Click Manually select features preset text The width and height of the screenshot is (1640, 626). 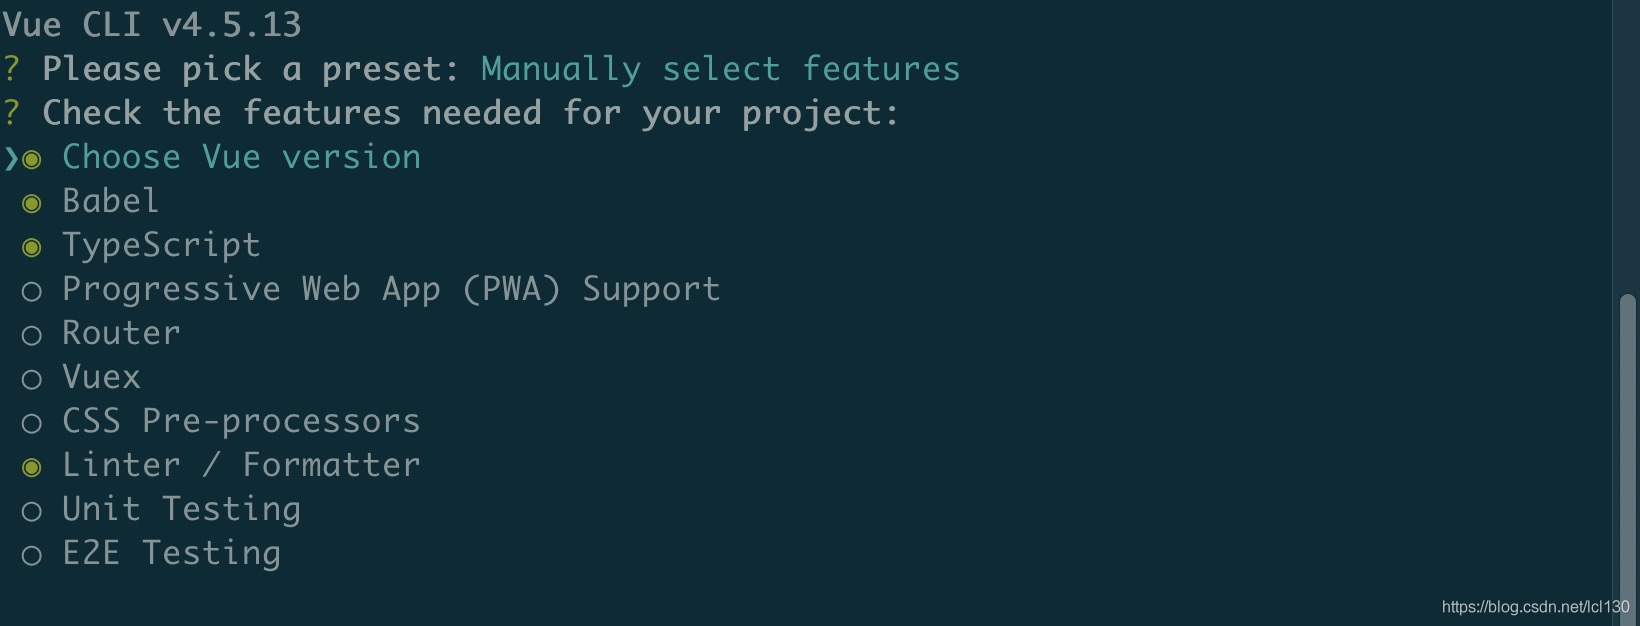click(720, 69)
